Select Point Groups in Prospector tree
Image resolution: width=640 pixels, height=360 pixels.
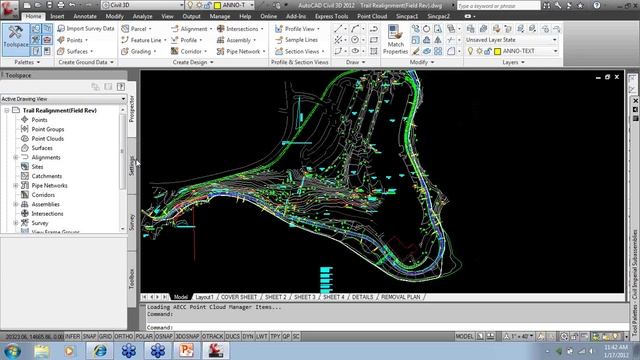(48, 129)
